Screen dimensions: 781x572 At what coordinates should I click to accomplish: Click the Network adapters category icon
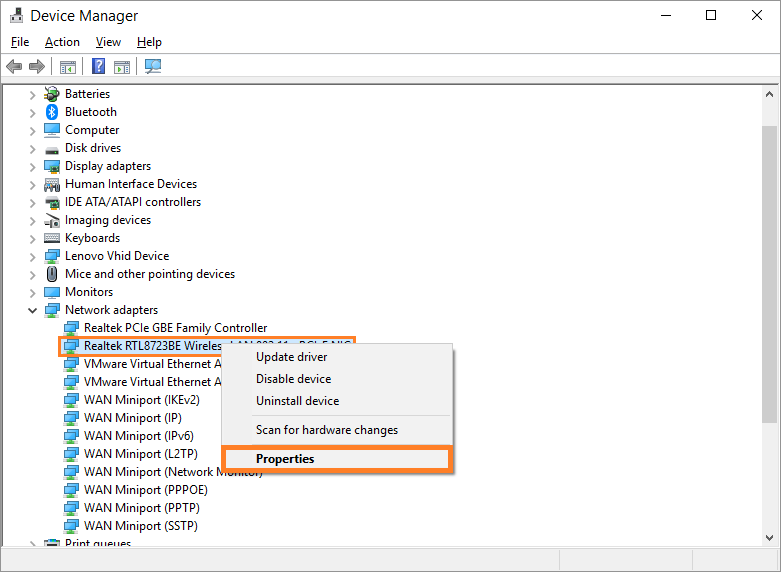[x=52, y=310]
